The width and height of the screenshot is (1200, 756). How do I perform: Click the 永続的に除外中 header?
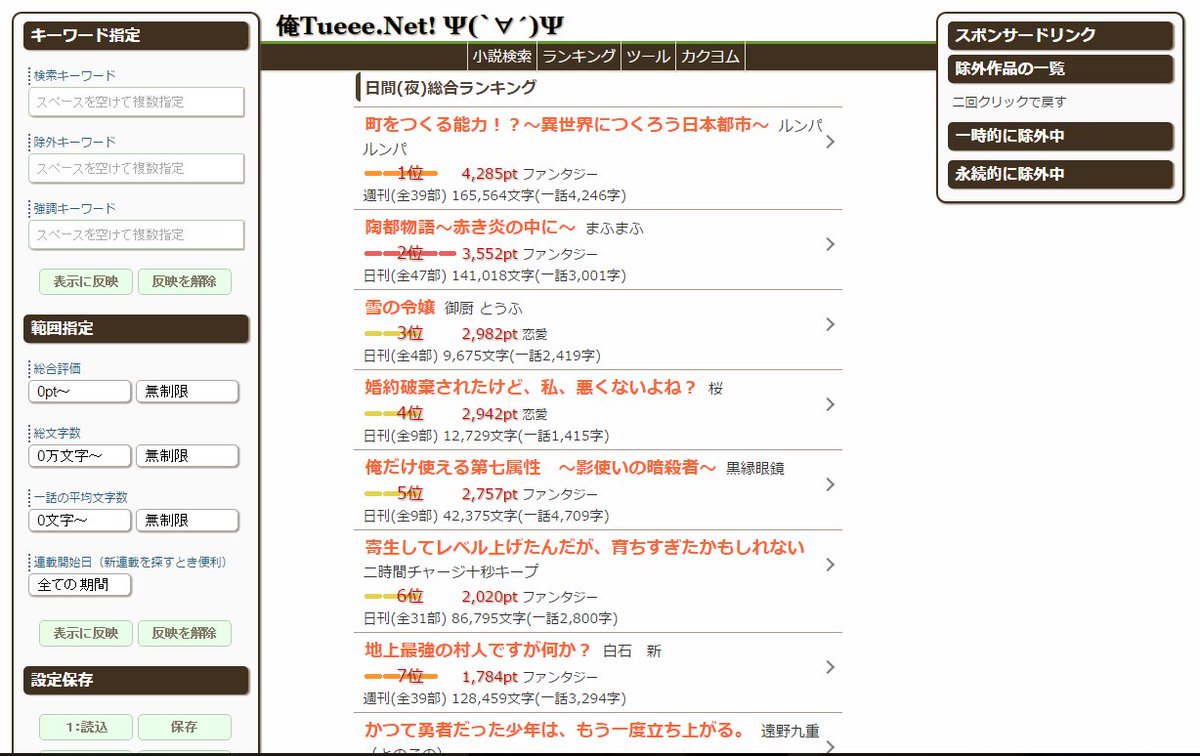[1060, 174]
